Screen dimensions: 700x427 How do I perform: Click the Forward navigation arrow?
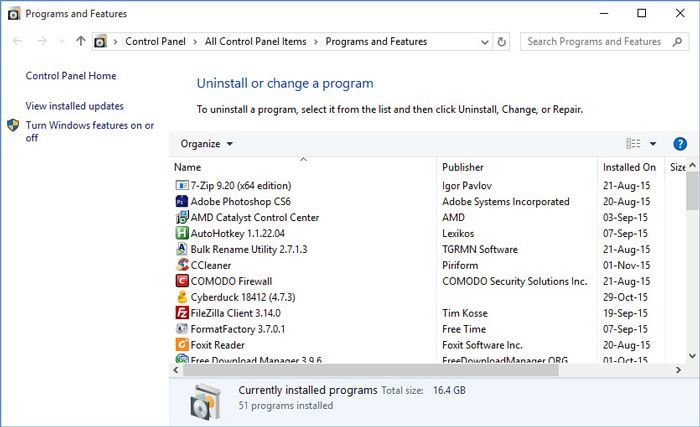click(x=42, y=41)
